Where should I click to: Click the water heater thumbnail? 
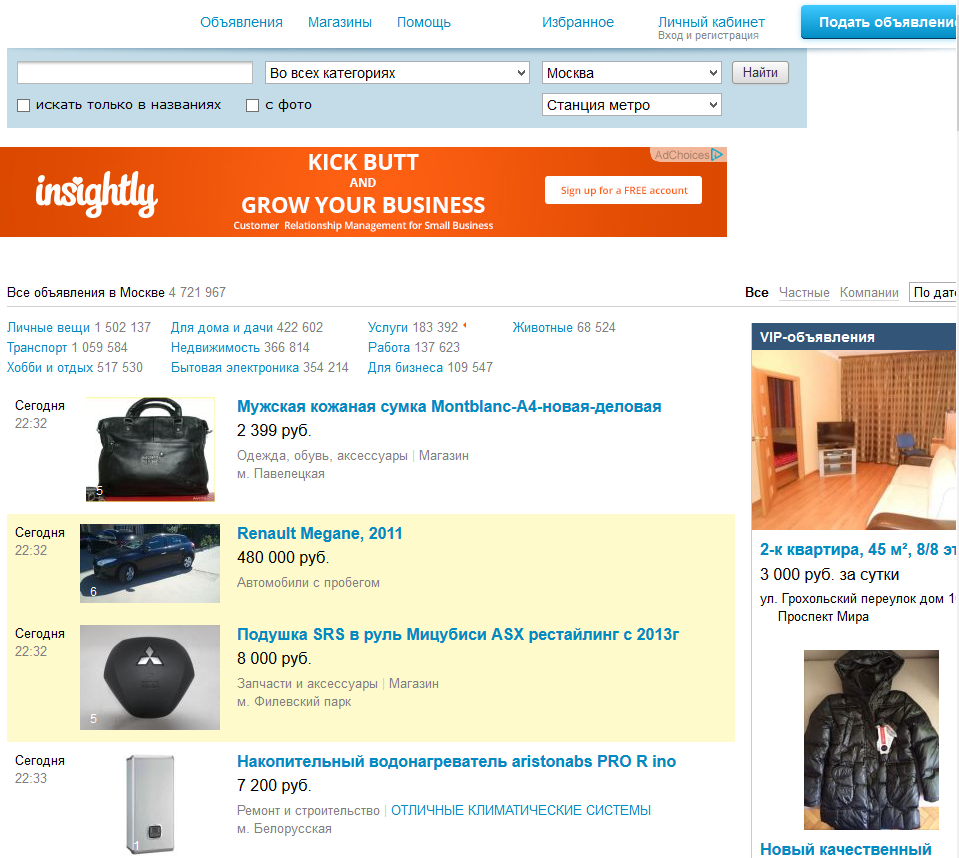pyautogui.click(x=150, y=804)
